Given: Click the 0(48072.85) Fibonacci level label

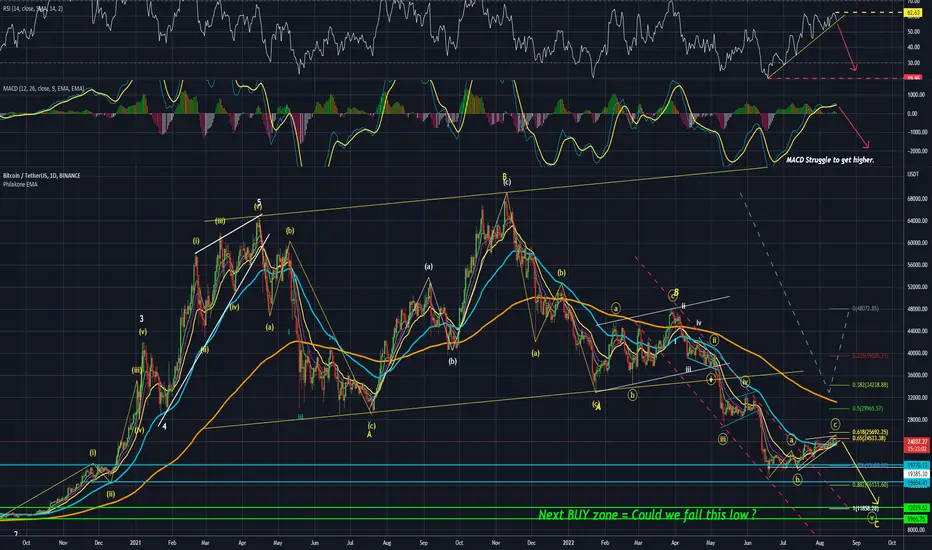Looking at the screenshot, I should tap(865, 309).
